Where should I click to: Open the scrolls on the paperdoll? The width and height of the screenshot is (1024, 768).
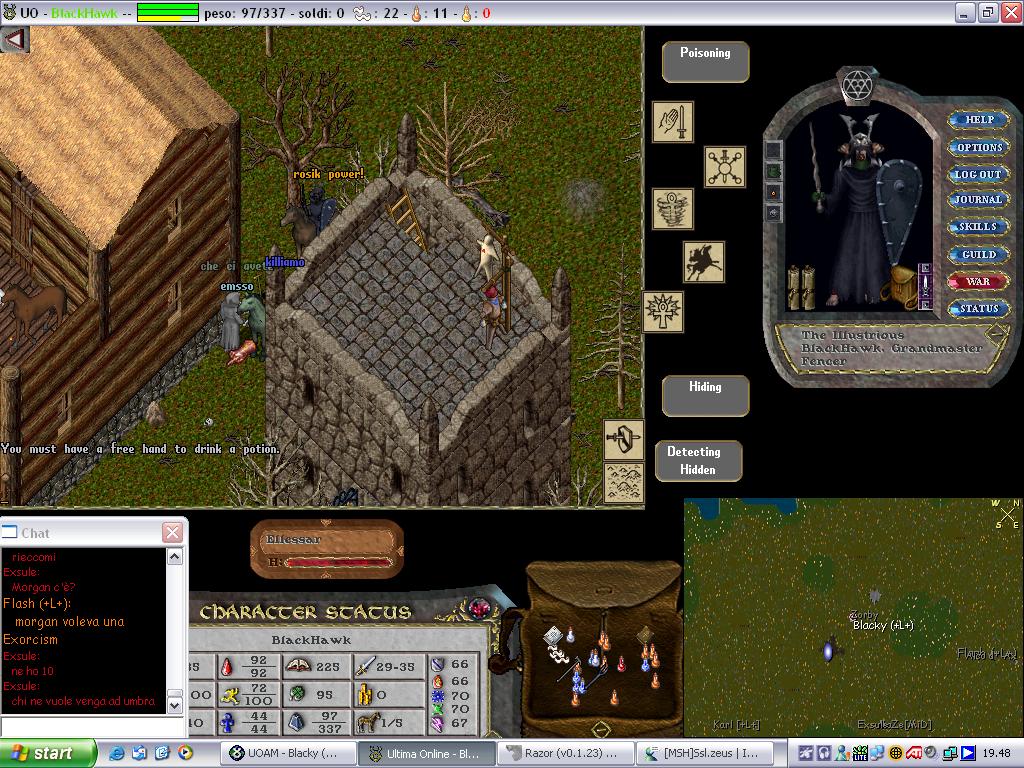pos(801,287)
